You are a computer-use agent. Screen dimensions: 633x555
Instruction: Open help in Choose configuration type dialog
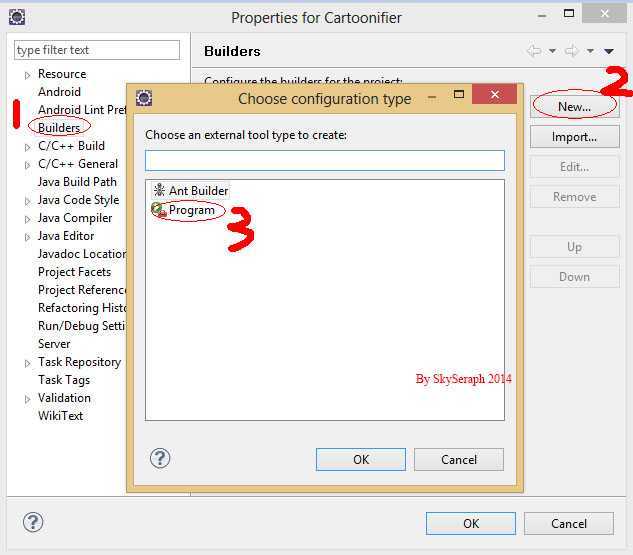(x=160, y=458)
